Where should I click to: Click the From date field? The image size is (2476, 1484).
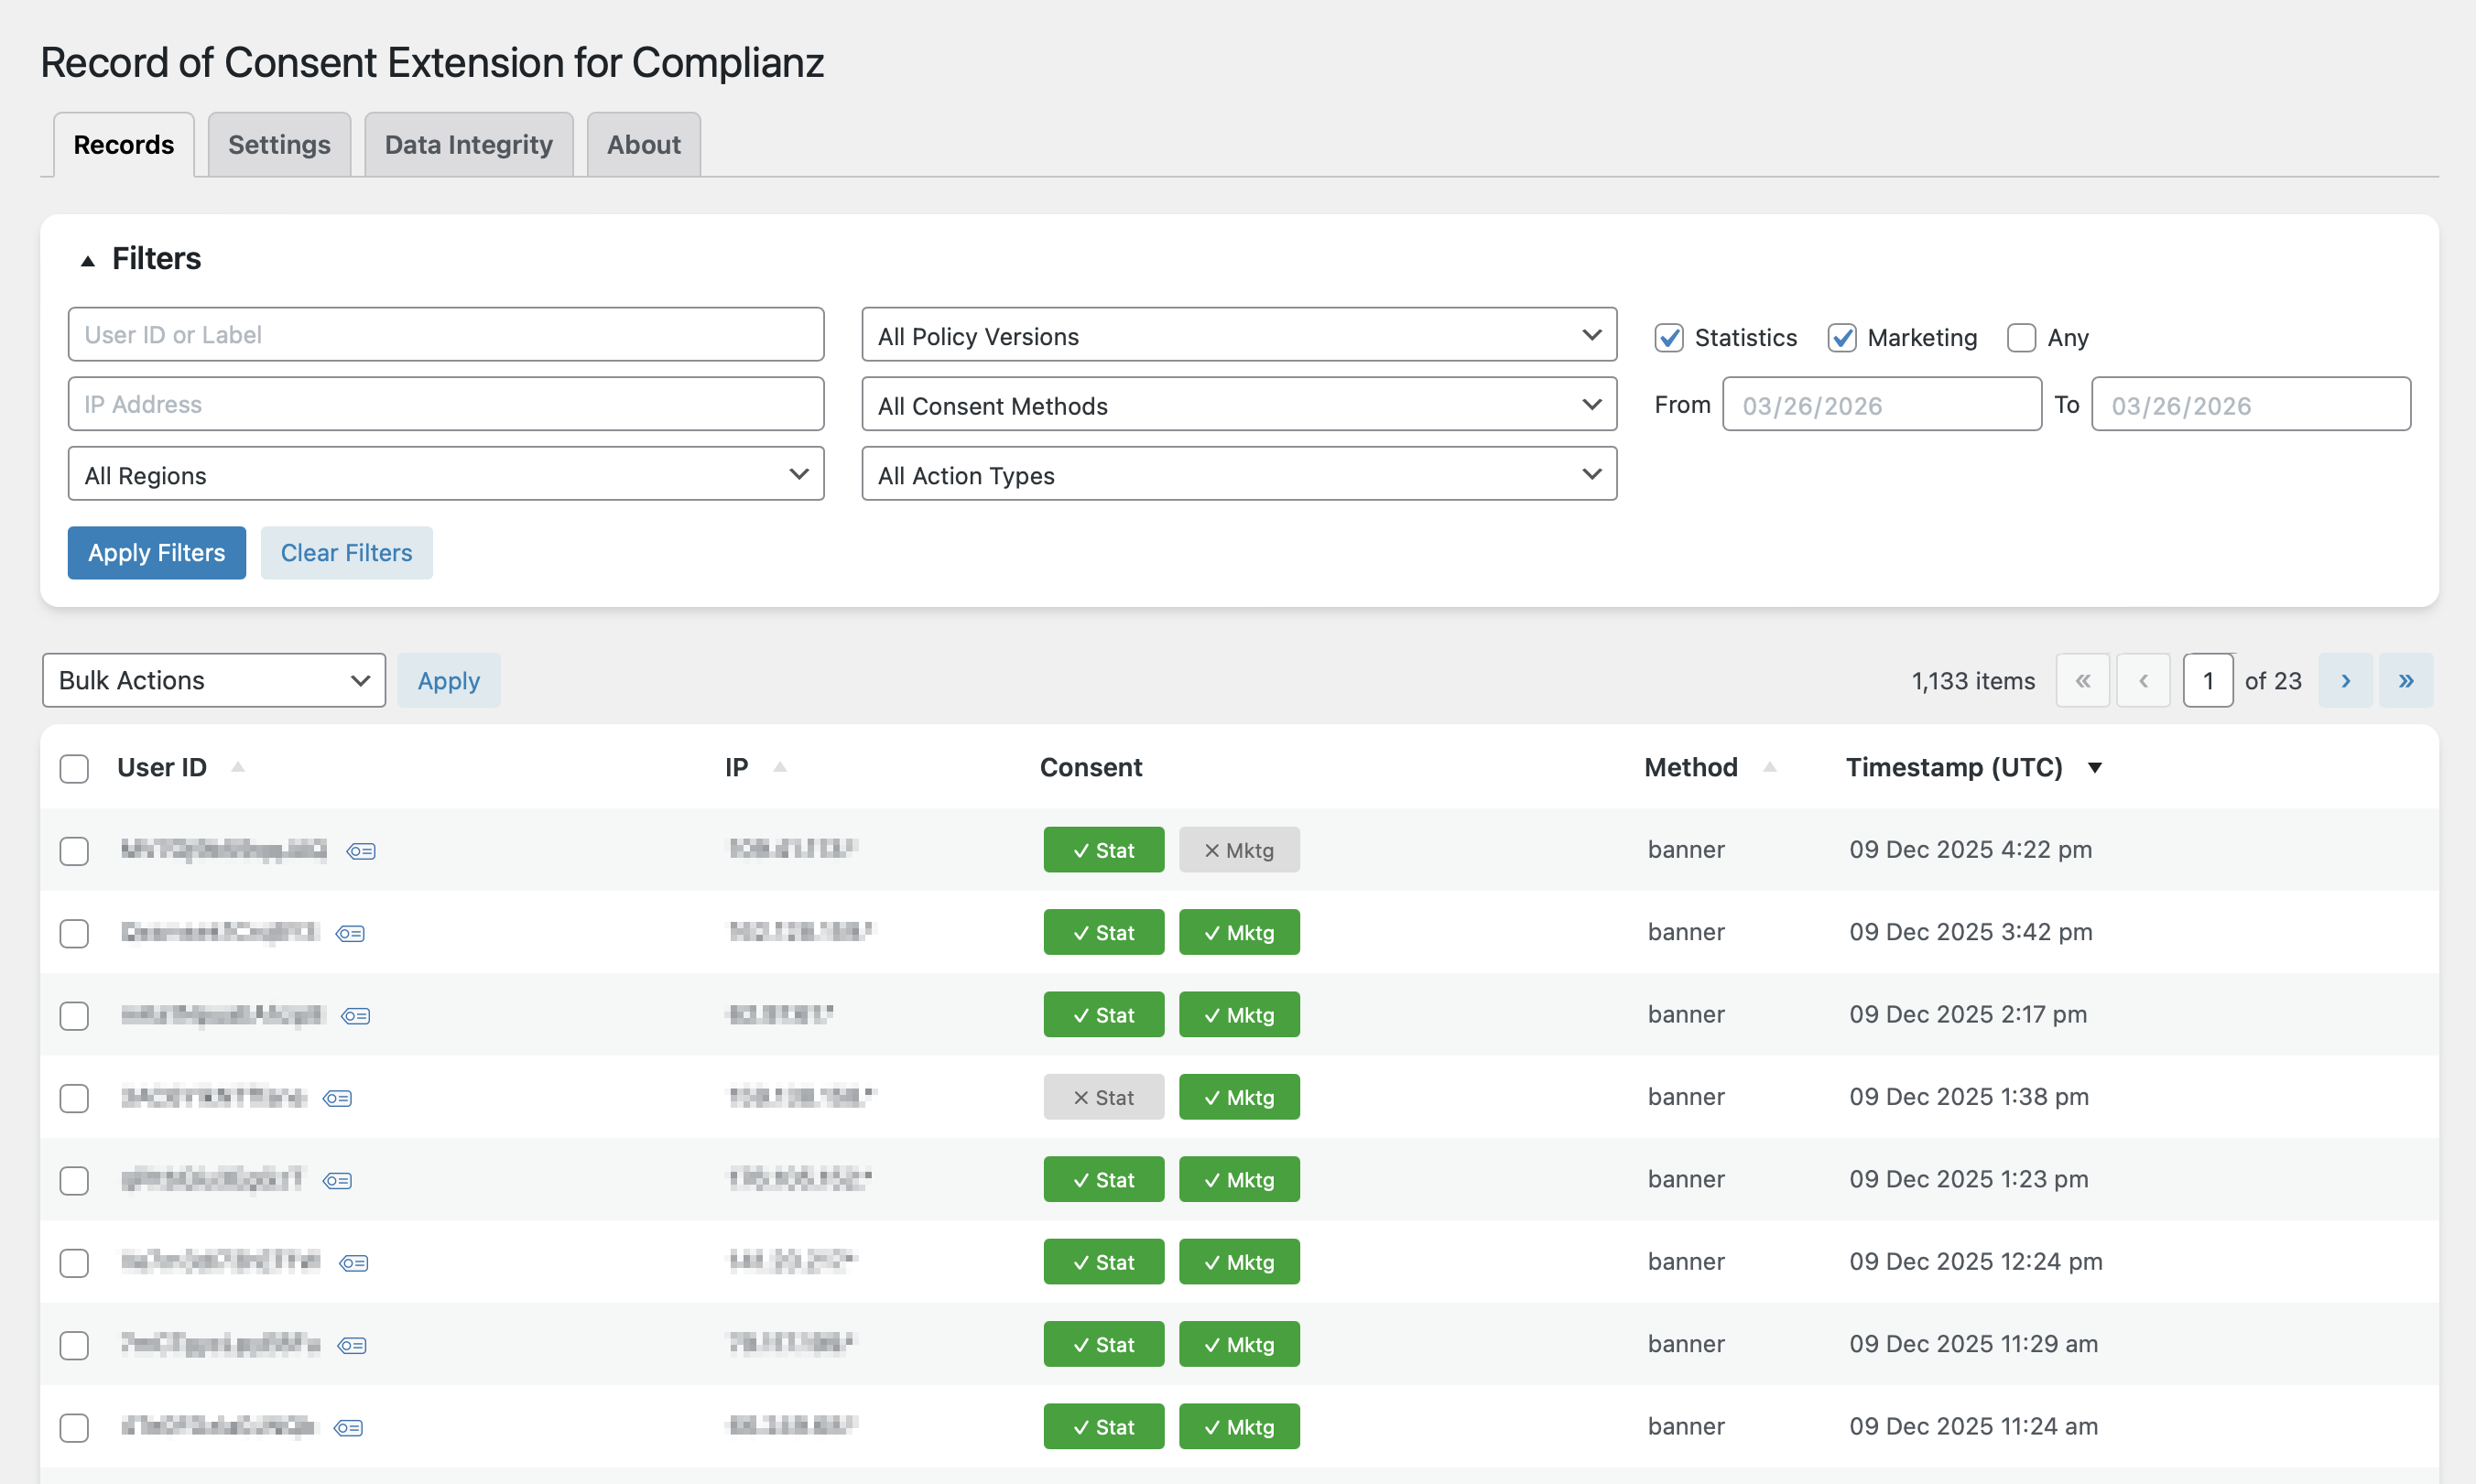point(1880,405)
